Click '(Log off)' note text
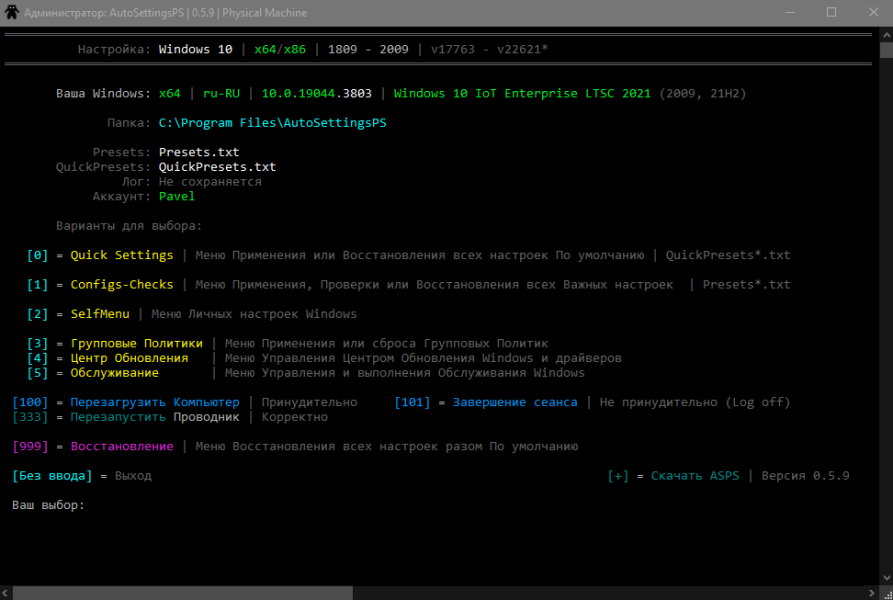The height and width of the screenshot is (600, 893). point(758,402)
